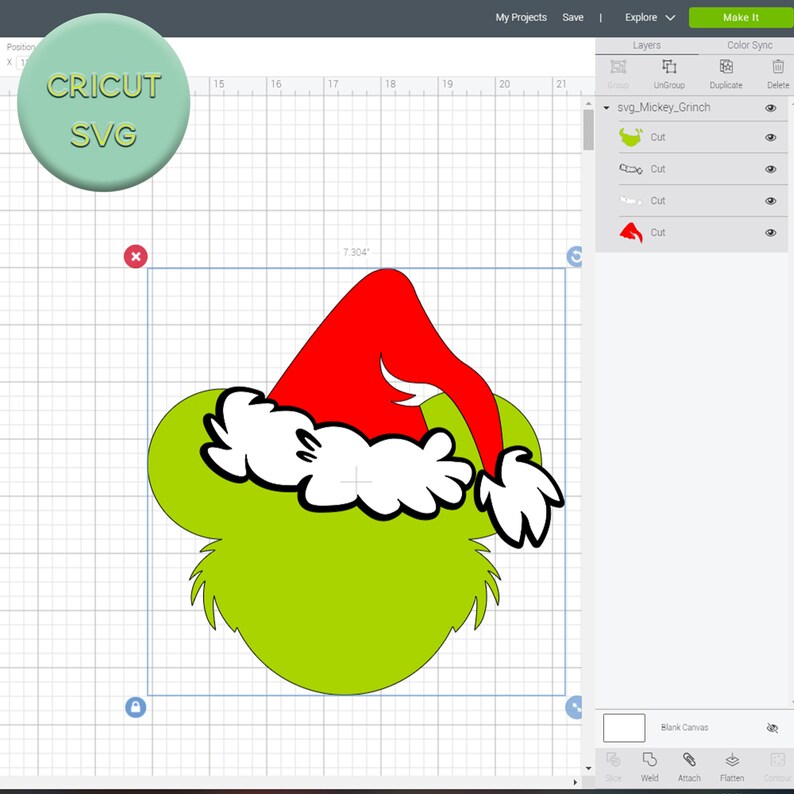Click the green Grinch face shape on canvas
Viewport: 794px width, 794px height.
coord(344,598)
